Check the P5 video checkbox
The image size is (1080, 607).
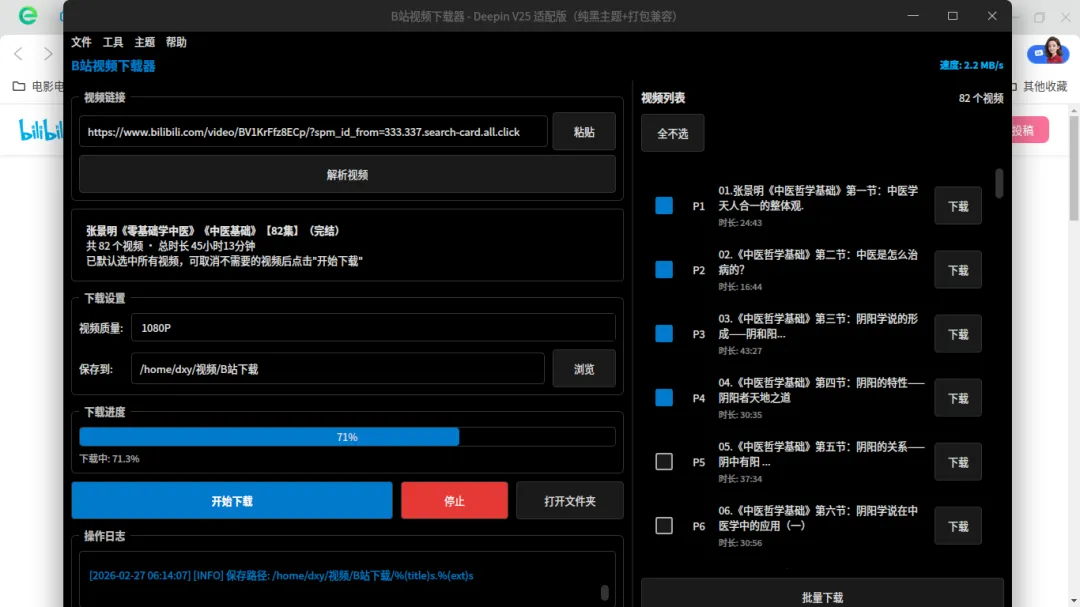tap(664, 462)
